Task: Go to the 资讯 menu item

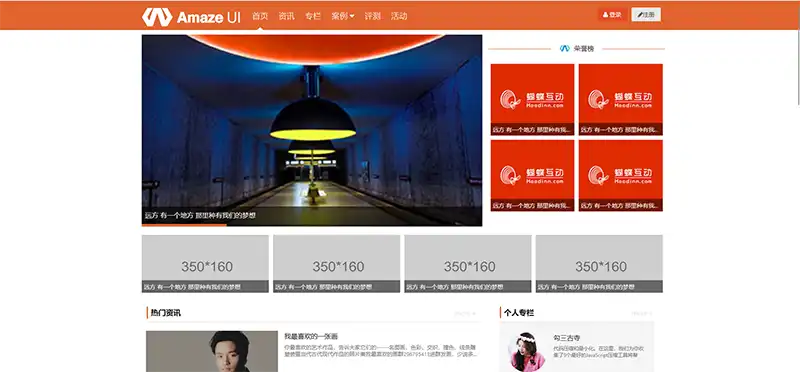Action: 287,16
